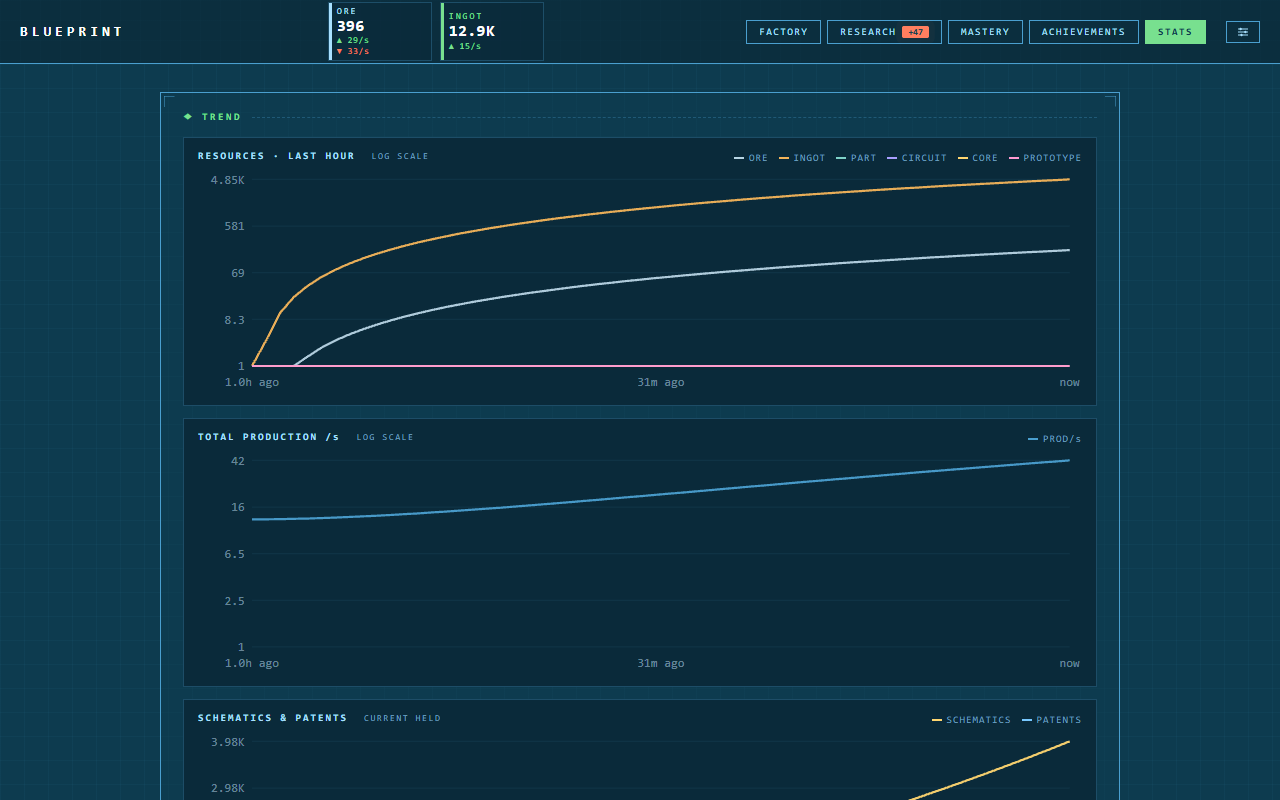This screenshot has height=800, width=1280.
Task: Click the Ore resource counter
Action: point(381,31)
